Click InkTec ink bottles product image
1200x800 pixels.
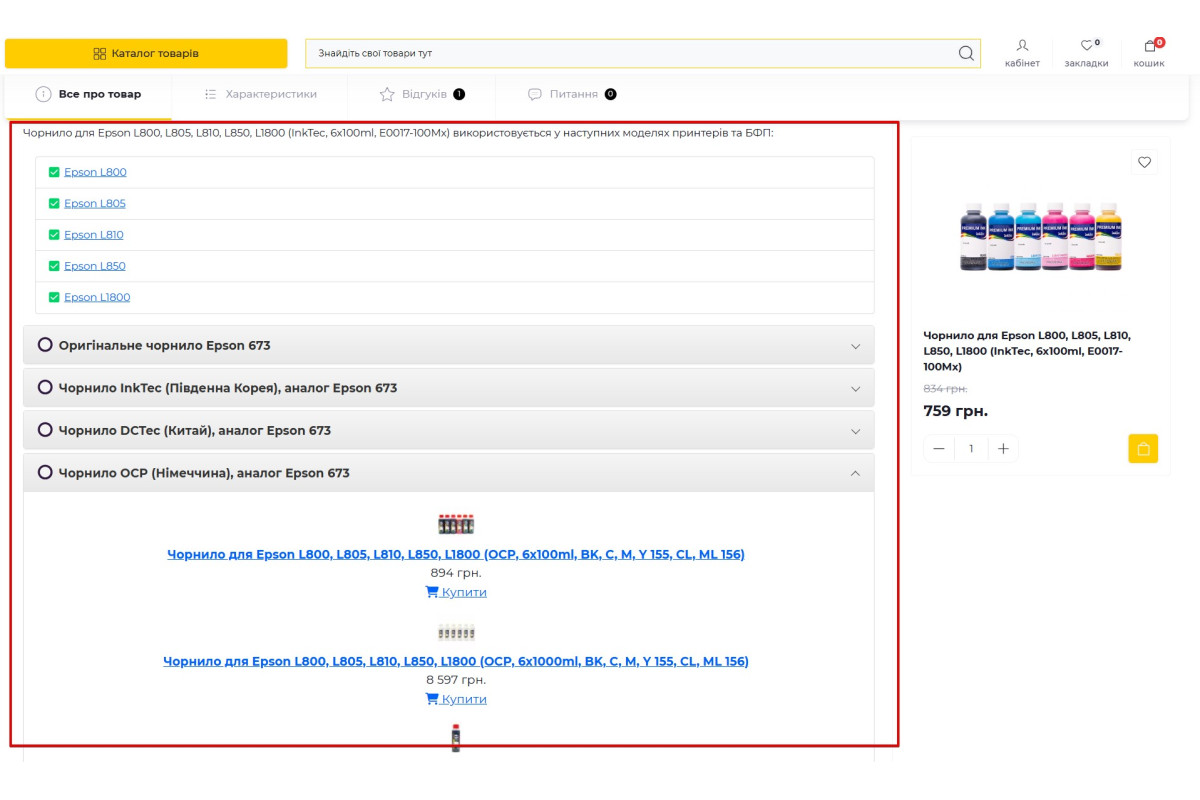1041,236
